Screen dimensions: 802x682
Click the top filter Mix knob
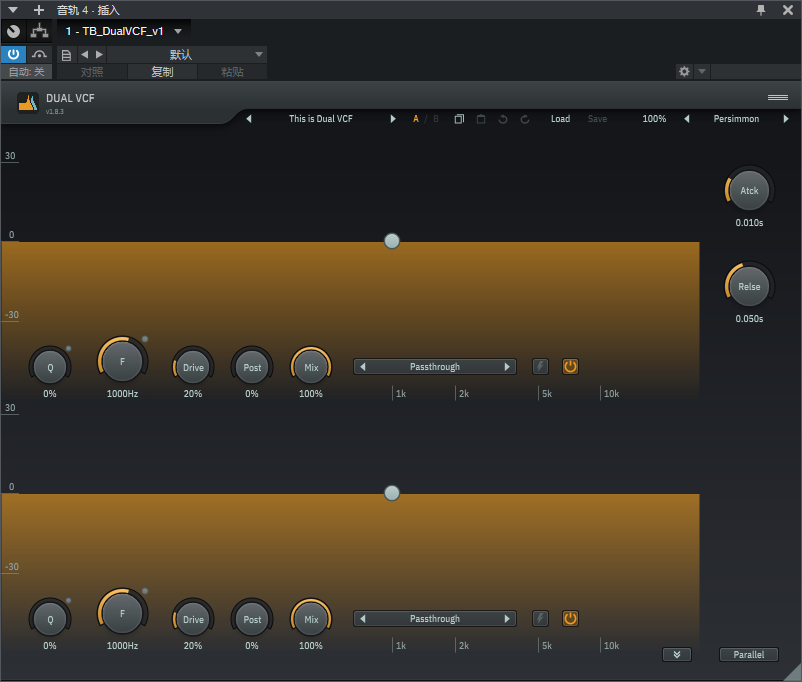pyautogui.click(x=311, y=367)
